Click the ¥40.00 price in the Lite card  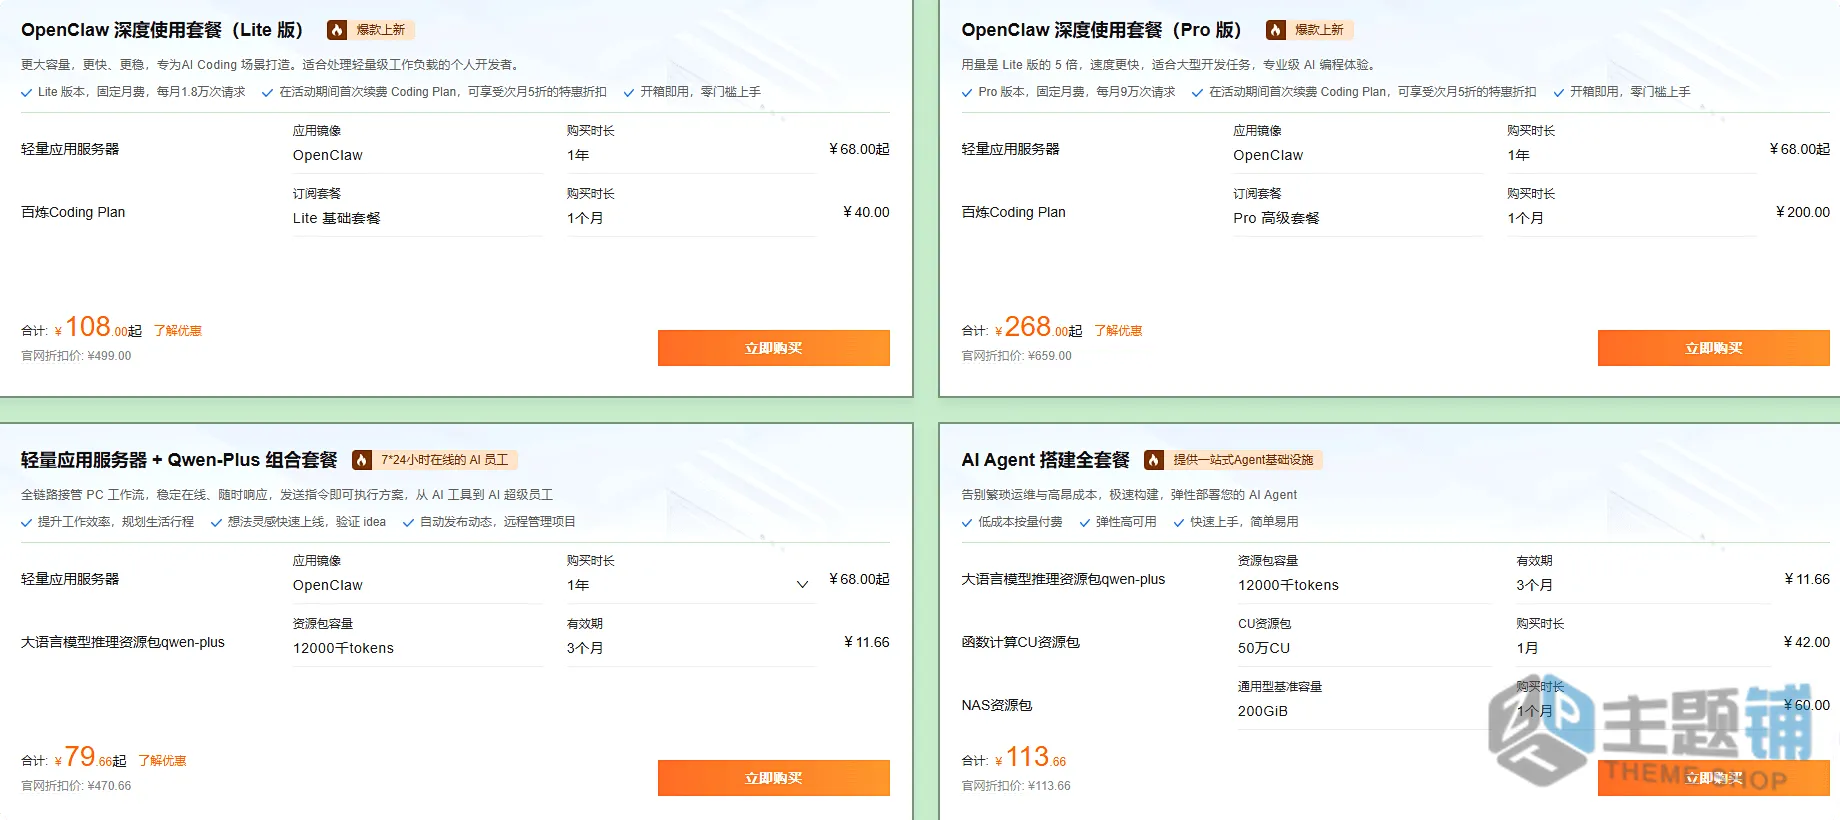866,212
